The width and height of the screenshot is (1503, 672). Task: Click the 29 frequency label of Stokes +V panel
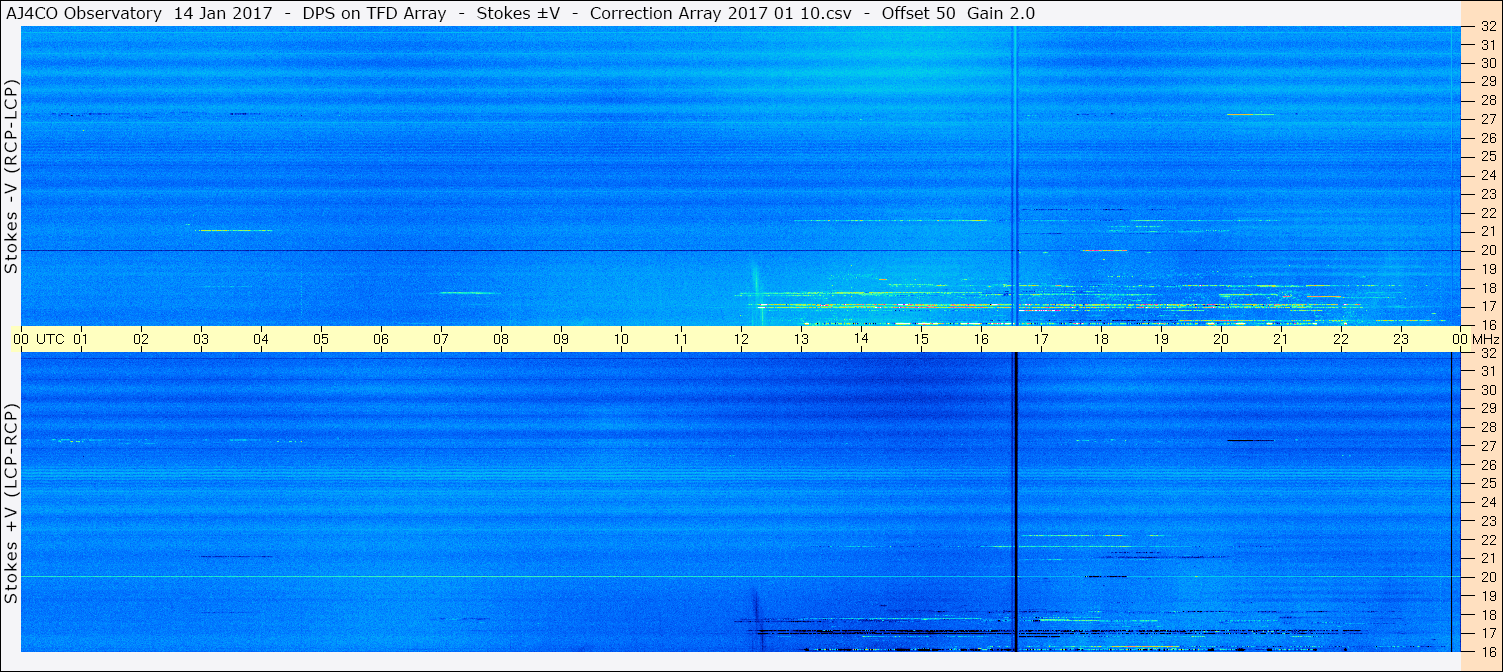pyautogui.click(x=1488, y=408)
